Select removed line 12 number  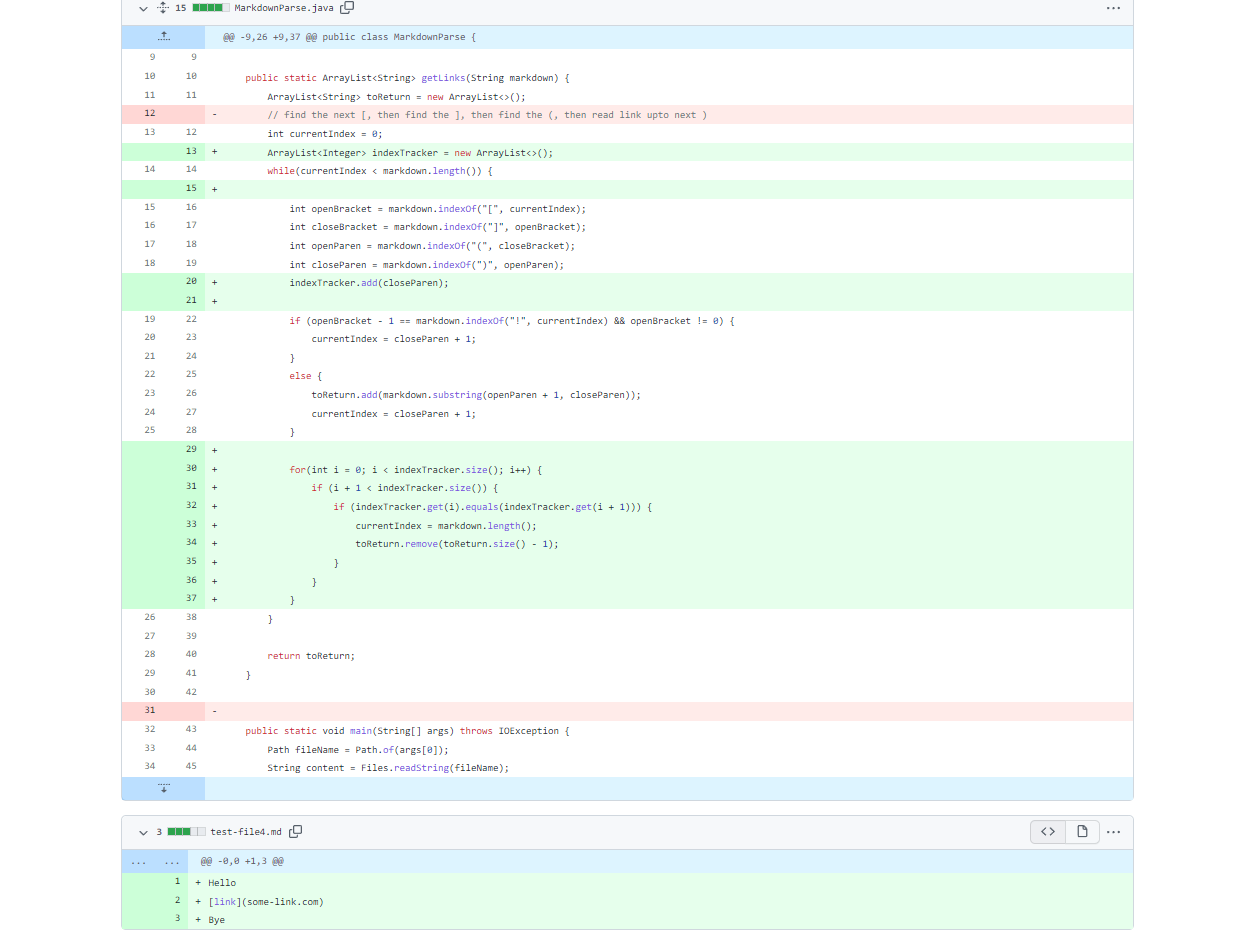click(149, 114)
